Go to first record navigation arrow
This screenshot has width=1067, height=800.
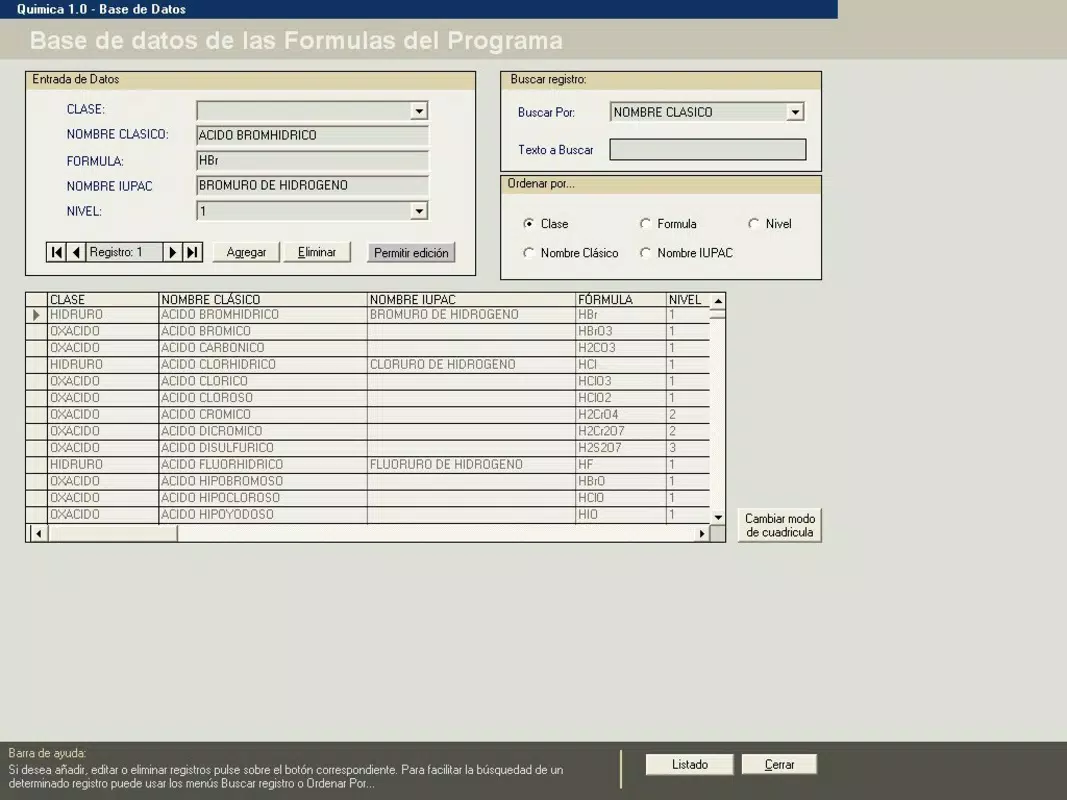56,252
